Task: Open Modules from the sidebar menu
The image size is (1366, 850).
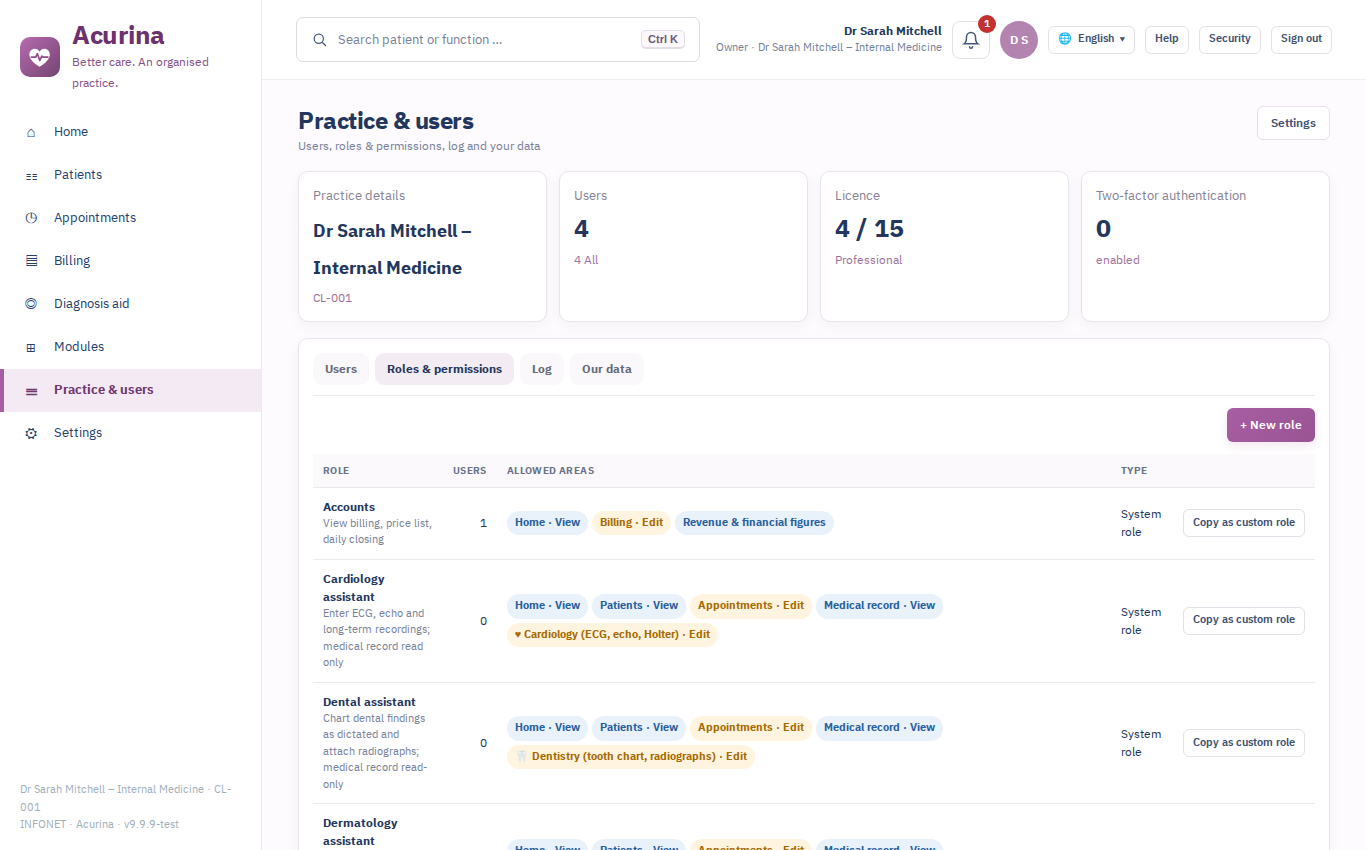Action: point(131,347)
